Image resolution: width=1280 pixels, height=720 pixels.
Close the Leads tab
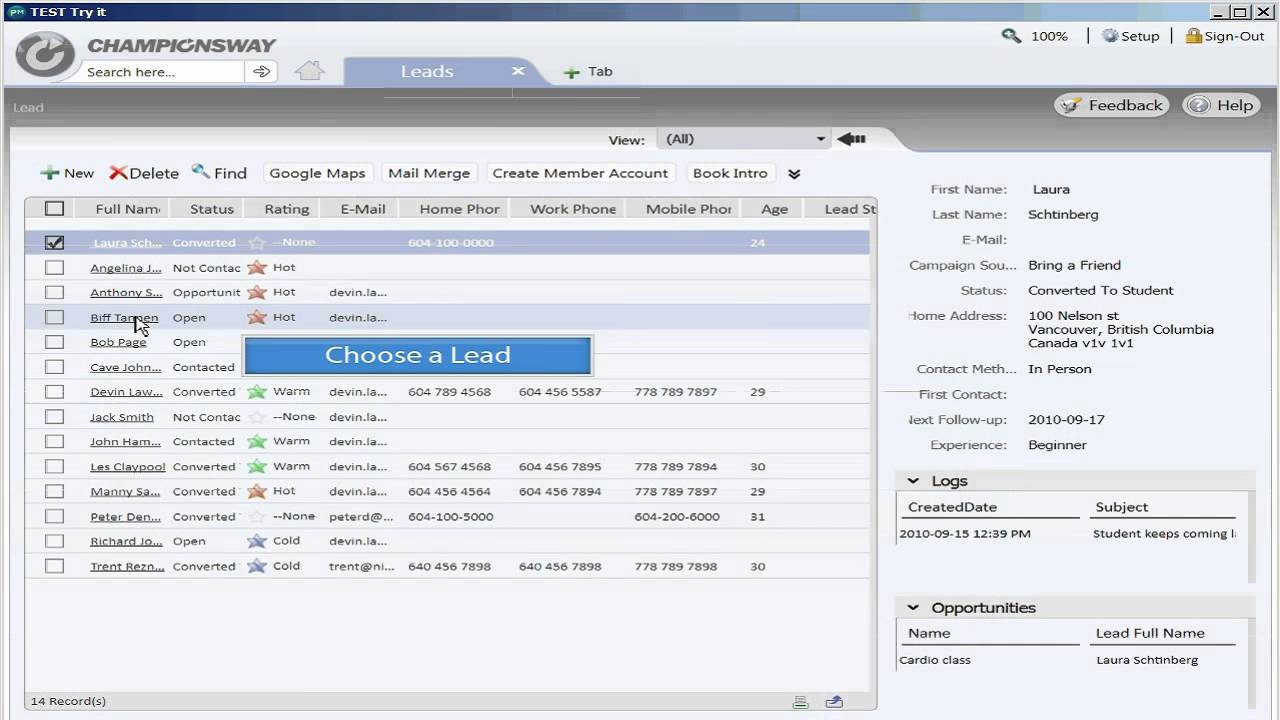518,71
